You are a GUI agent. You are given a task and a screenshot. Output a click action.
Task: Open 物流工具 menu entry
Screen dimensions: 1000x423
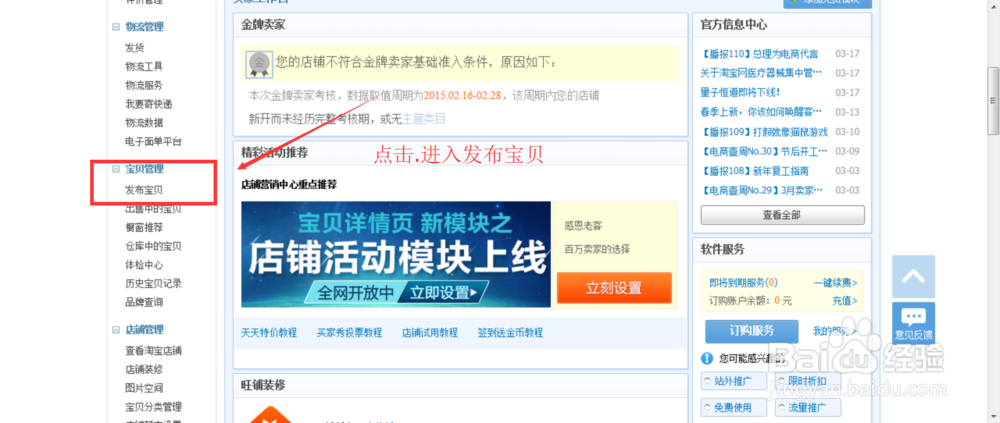[x=144, y=66]
